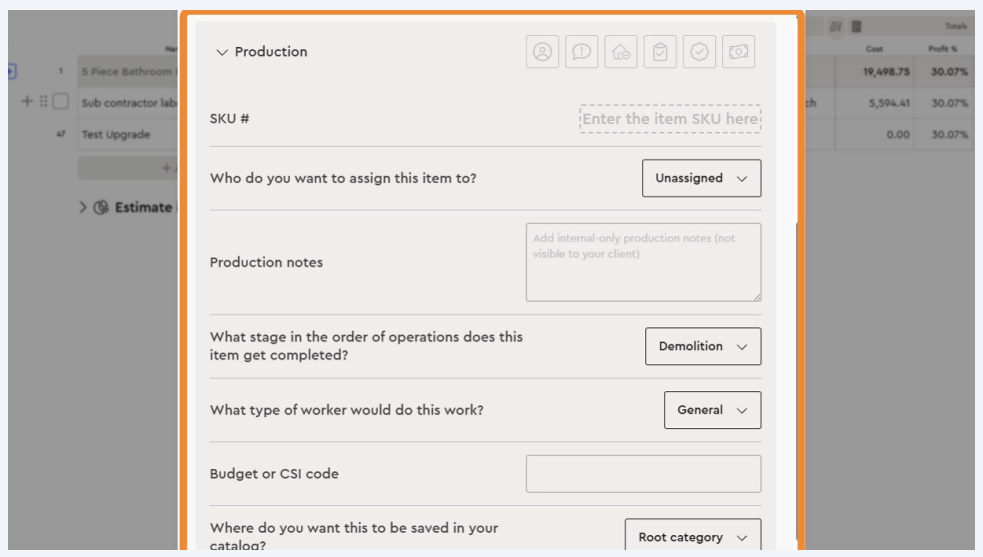Open the General worker type dropdown

pos(711,410)
